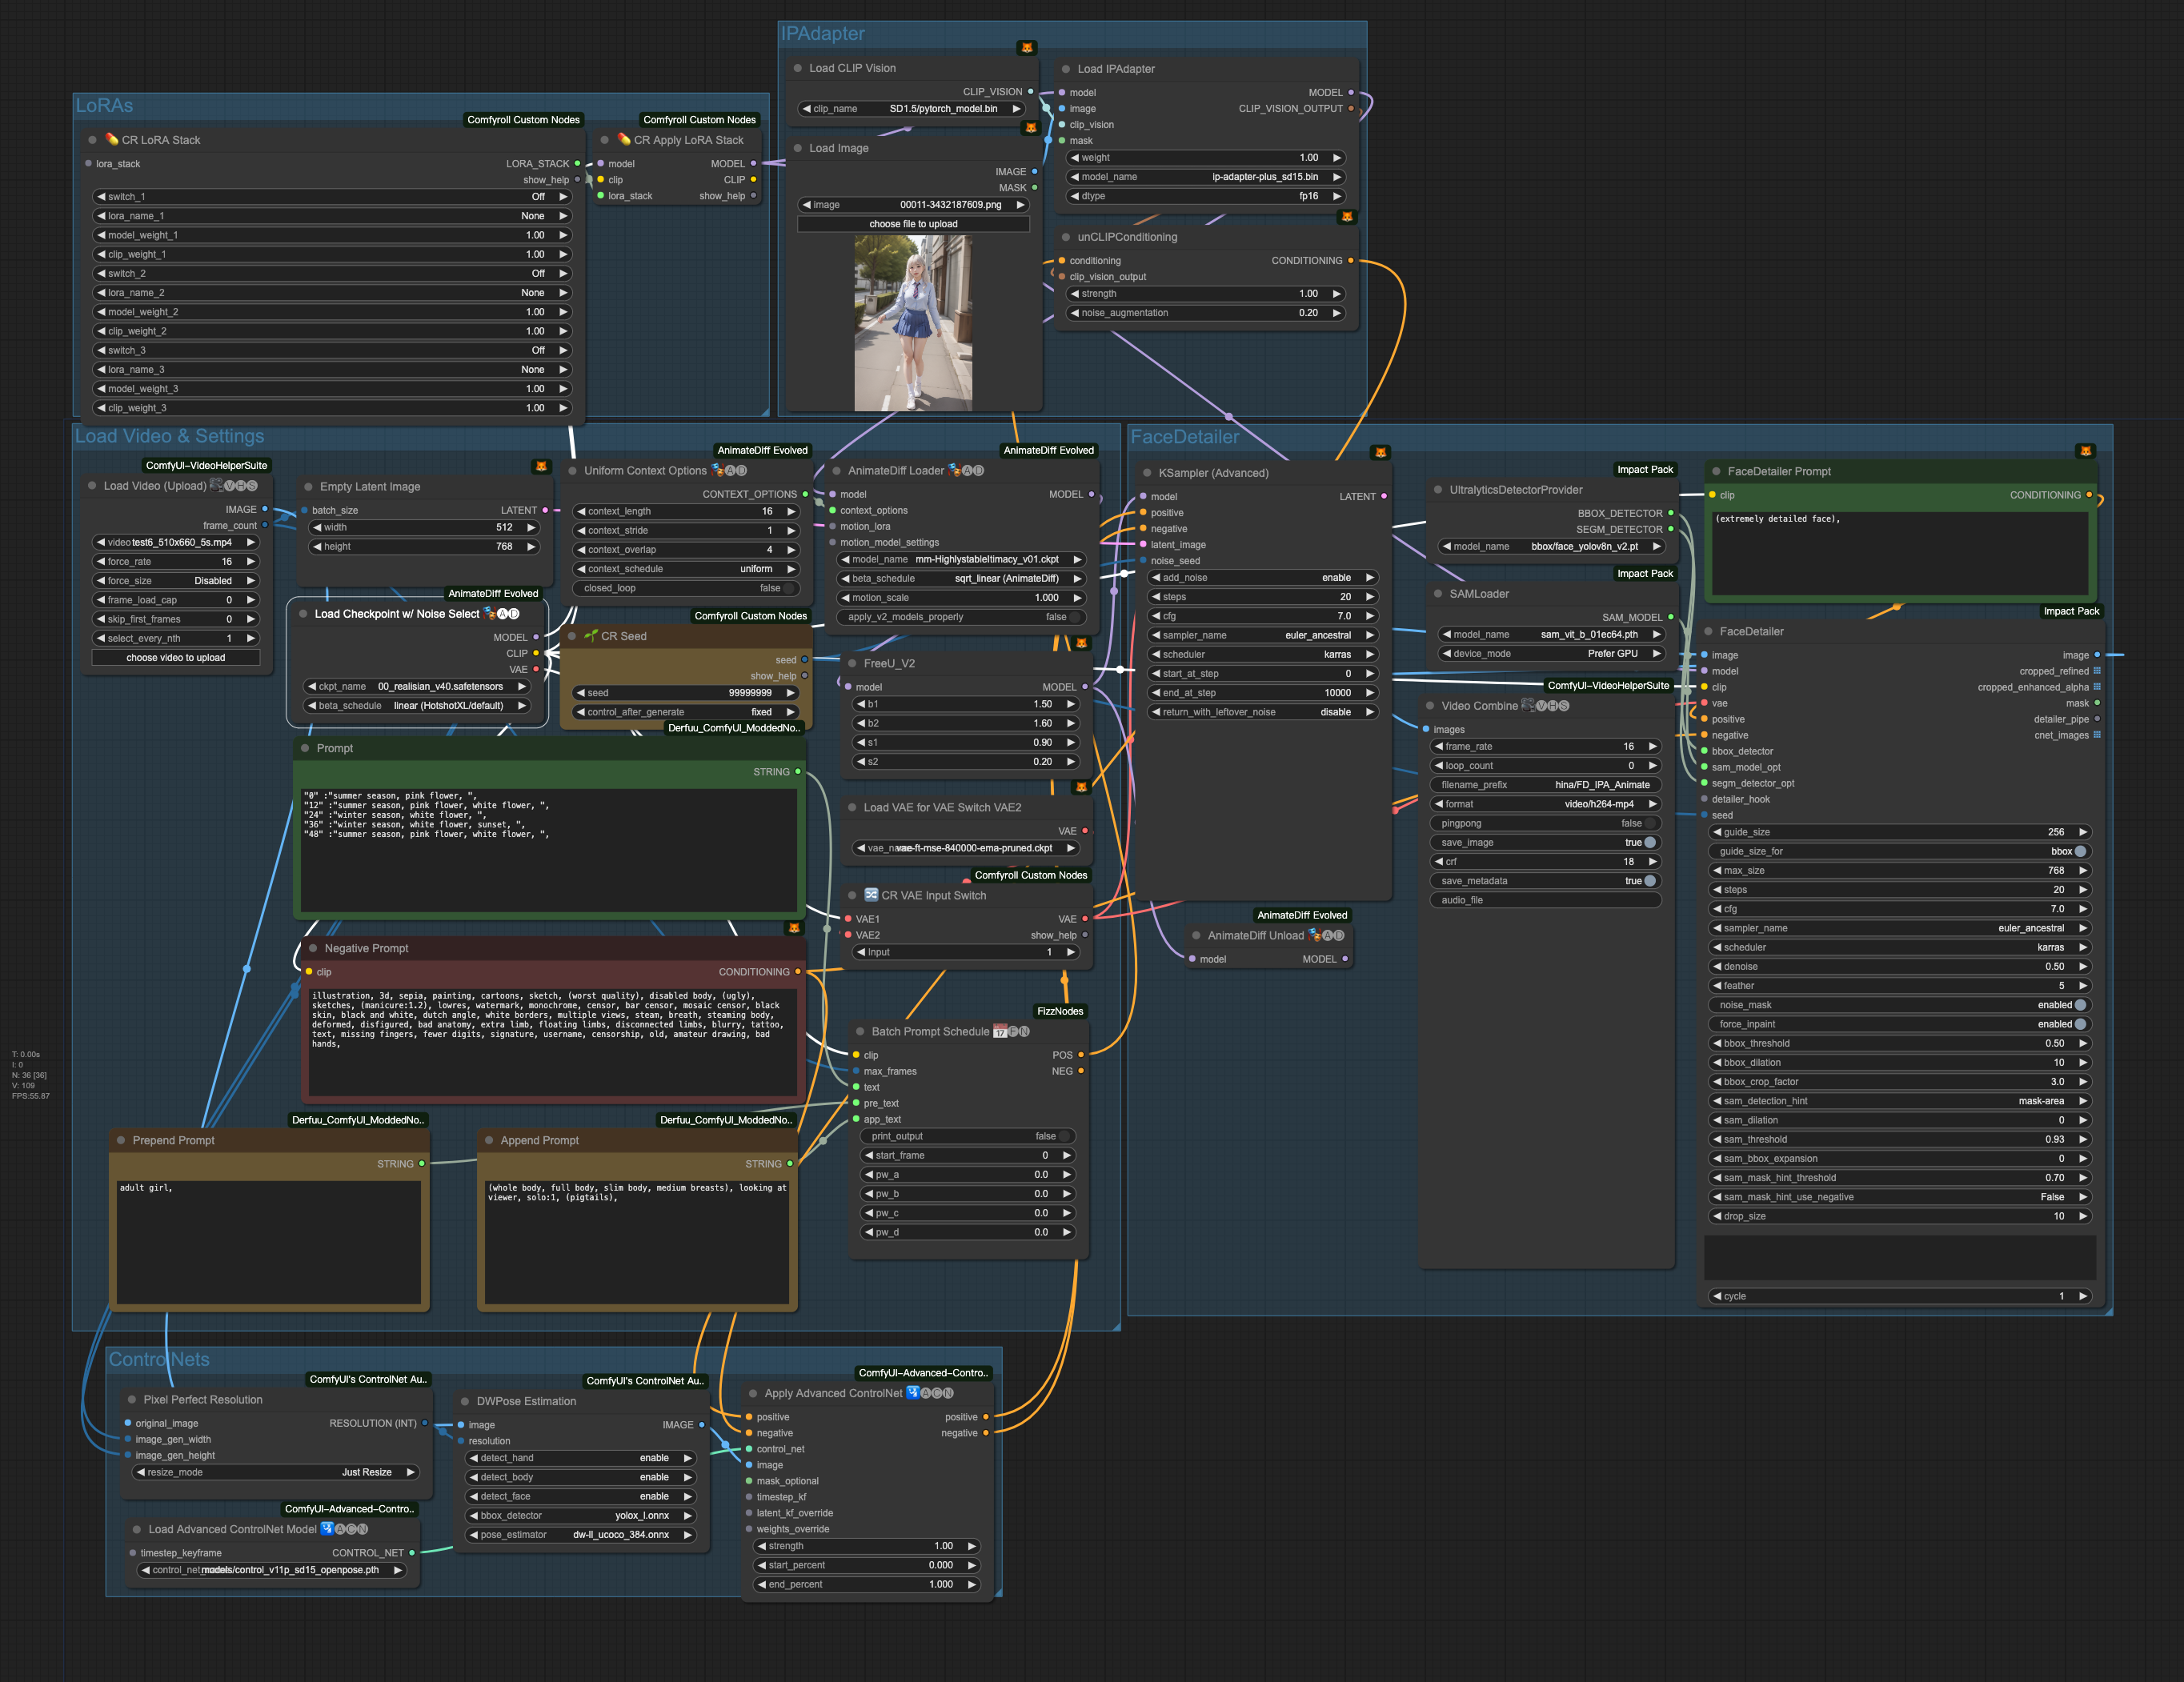The image size is (2184, 1682).
Task: Click the fox badge on the Load Image node
Action: click(1030, 128)
